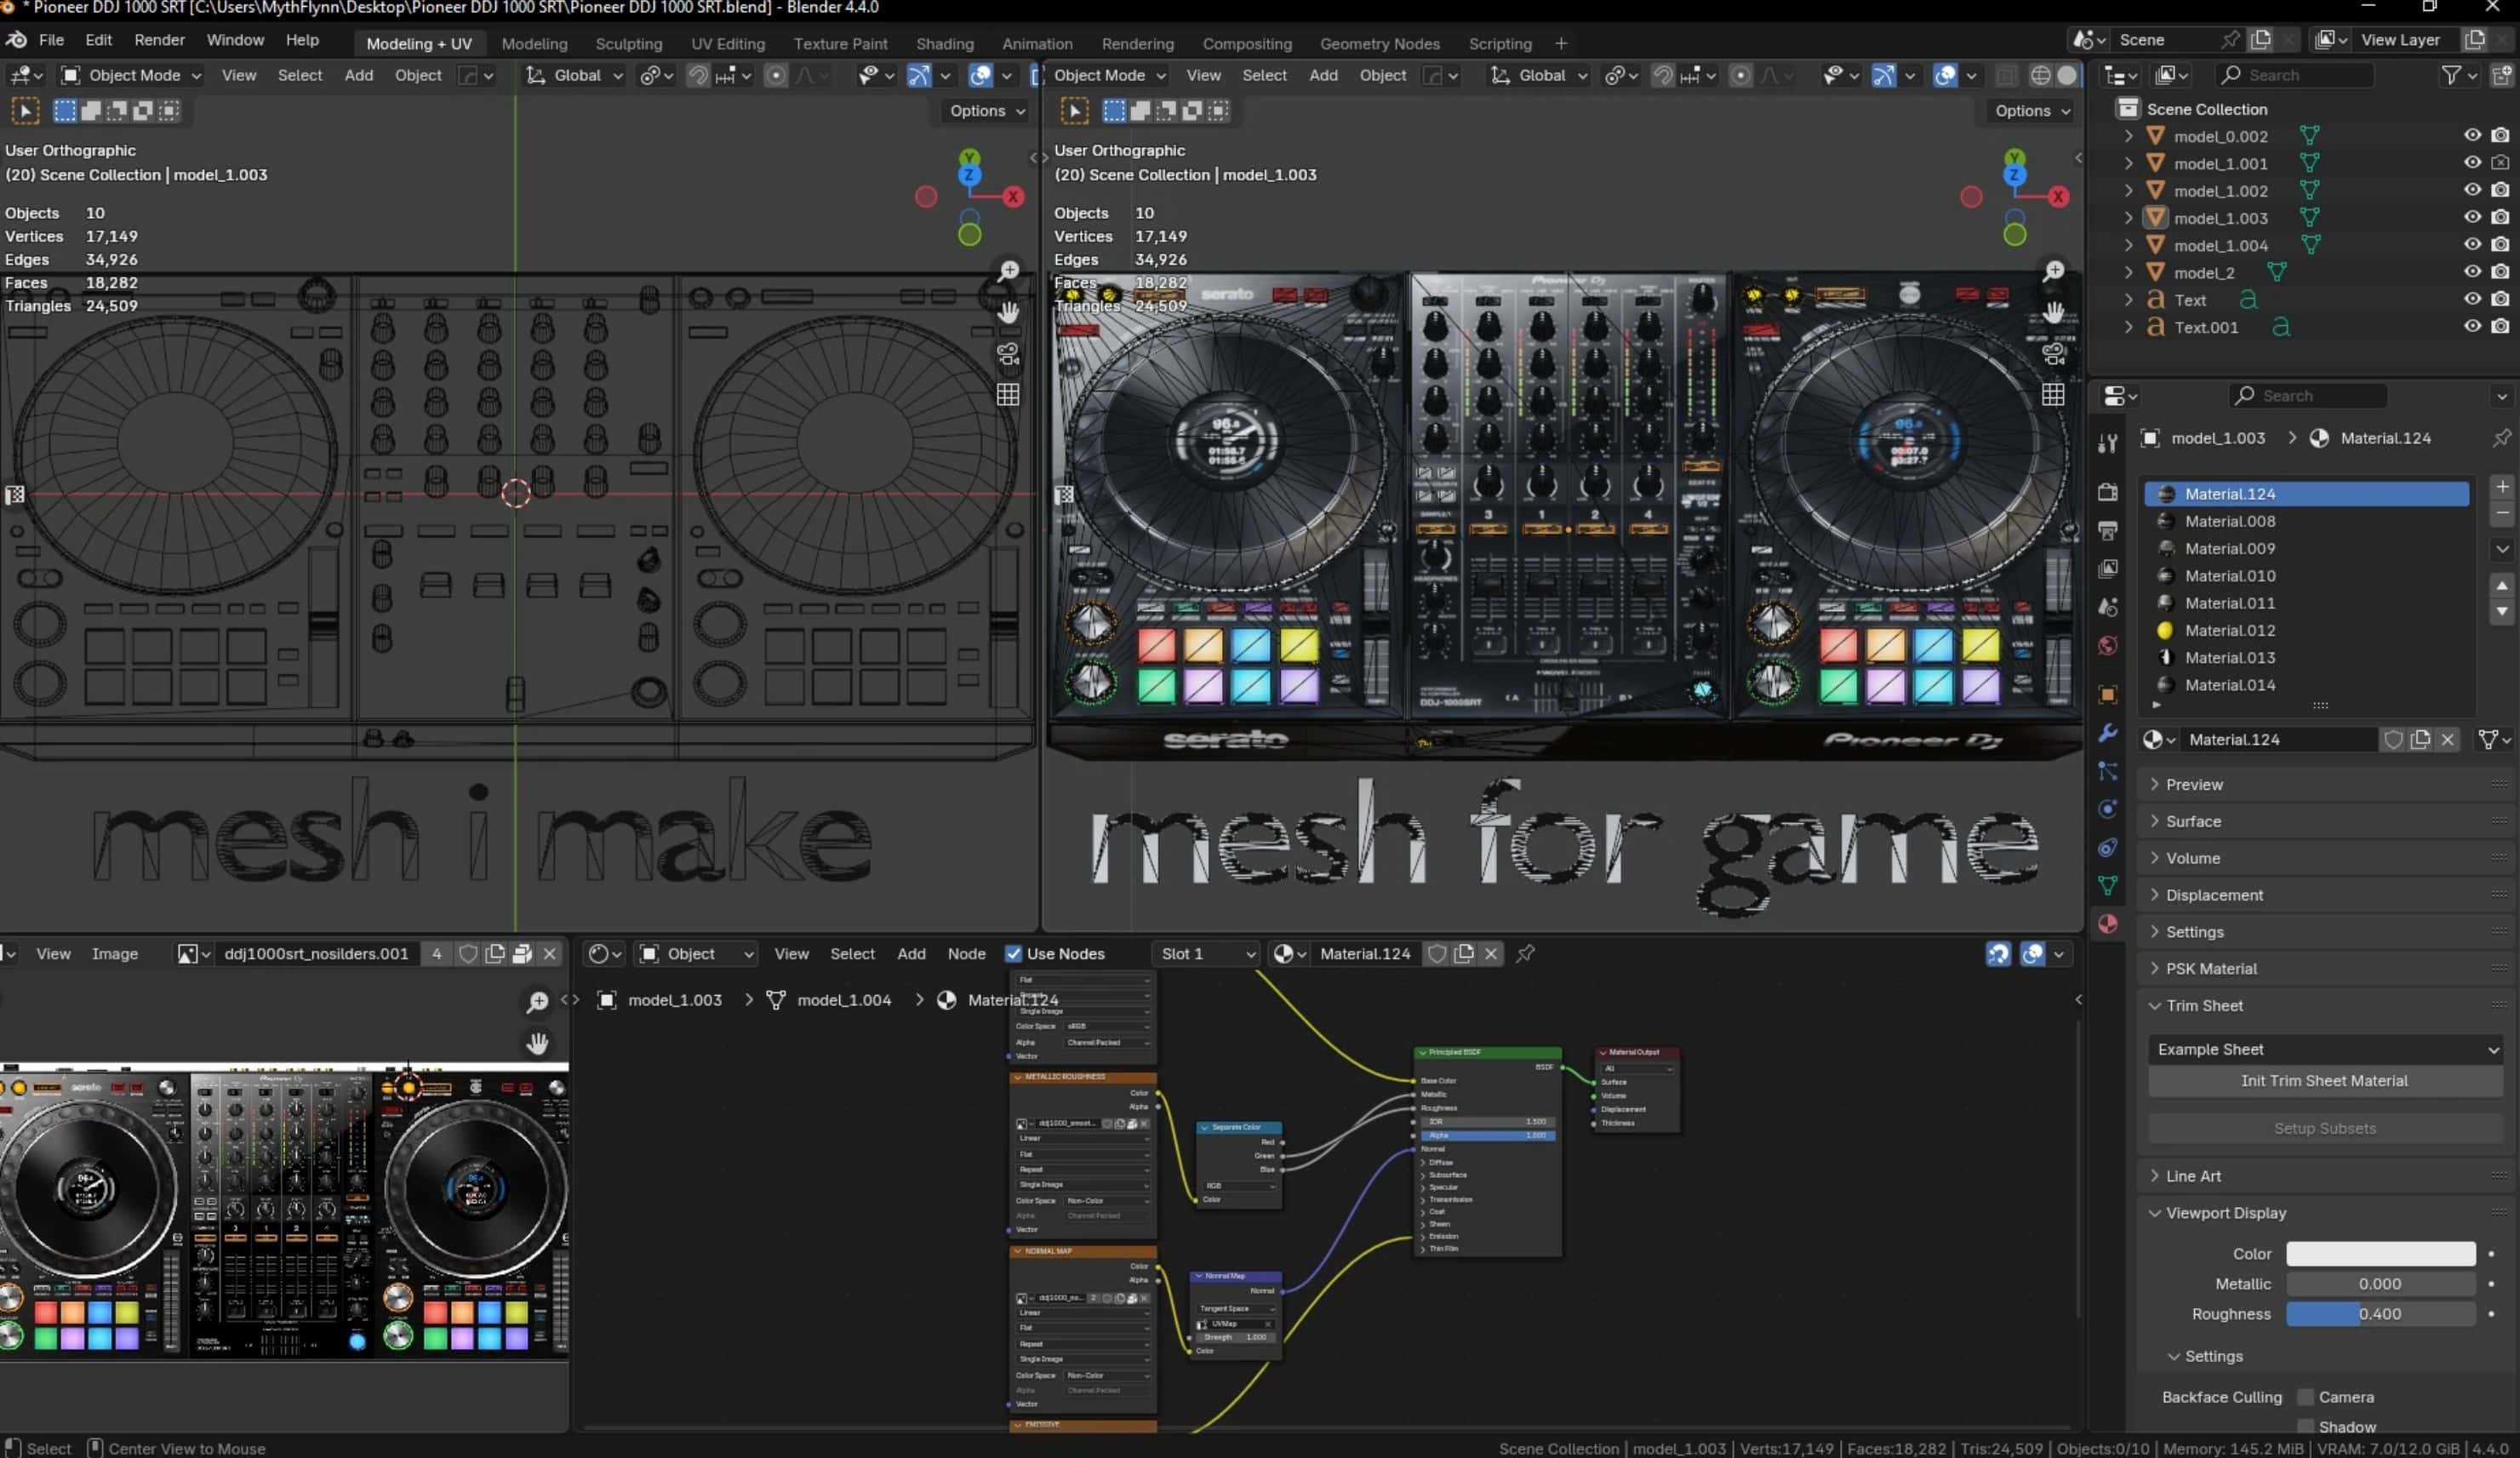Open the Particles properties tab

coord(2108,771)
